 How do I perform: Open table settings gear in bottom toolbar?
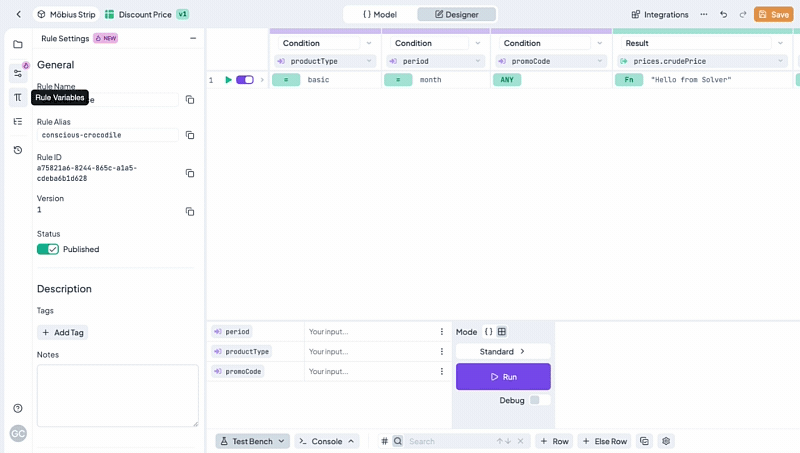(666, 441)
